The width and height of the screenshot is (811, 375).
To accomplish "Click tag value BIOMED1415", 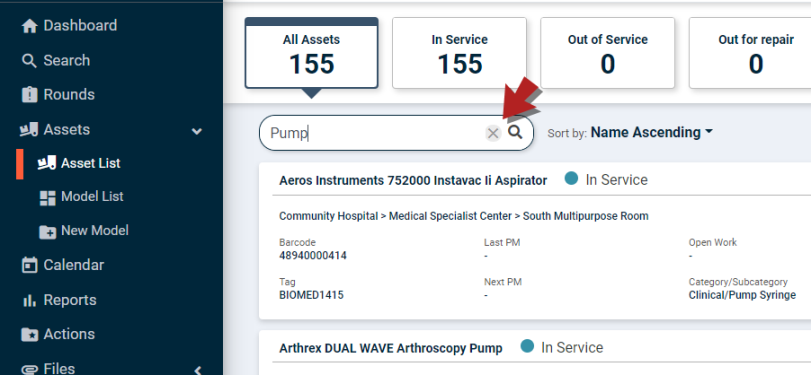I will (x=311, y=295).
